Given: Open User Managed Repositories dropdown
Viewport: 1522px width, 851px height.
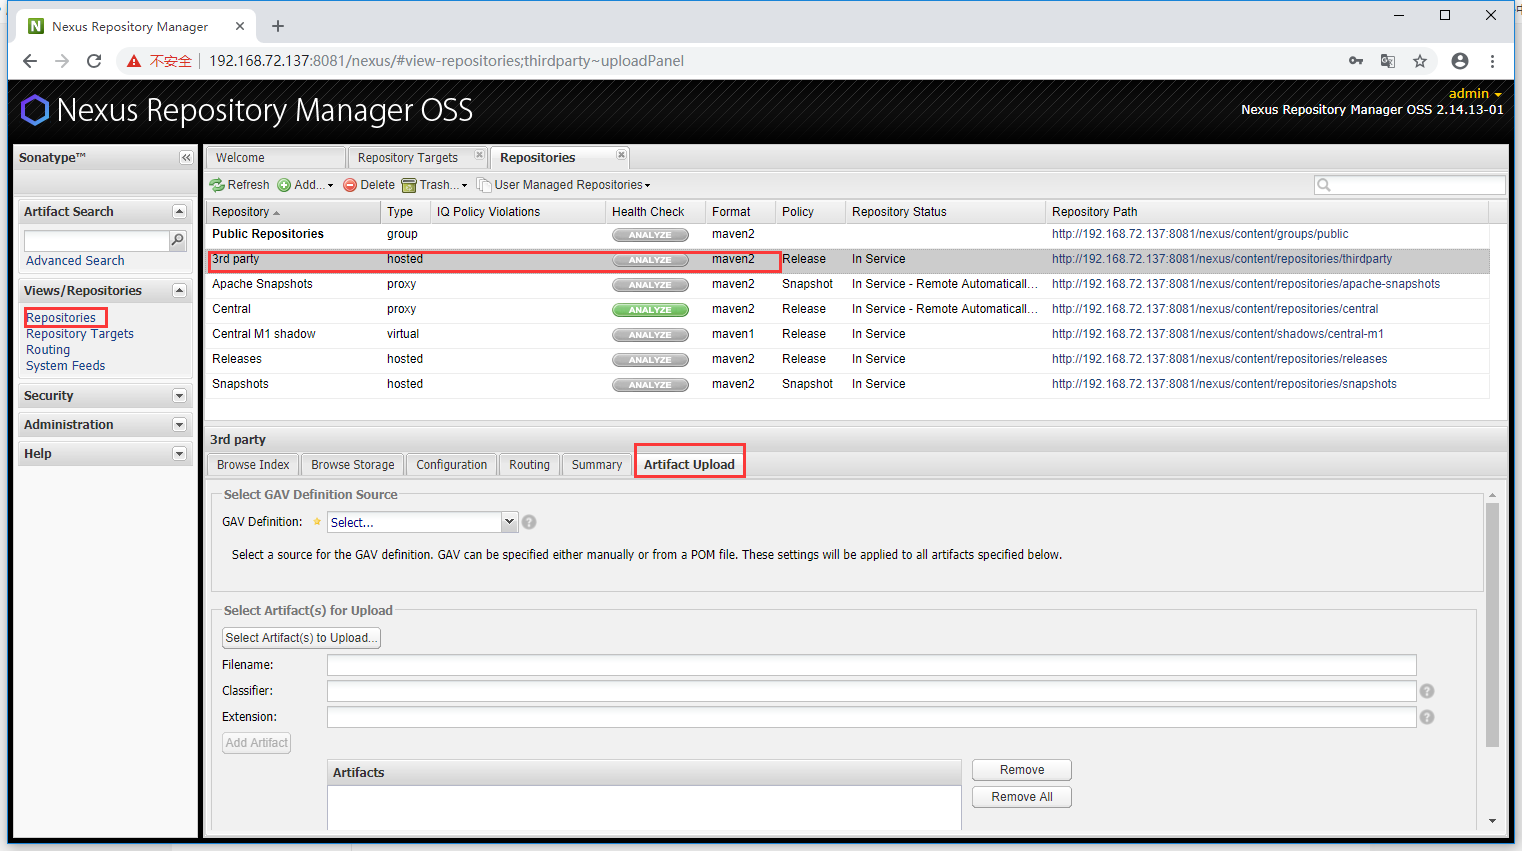Looking at the screenshot, I should click(x=563, y=185).
